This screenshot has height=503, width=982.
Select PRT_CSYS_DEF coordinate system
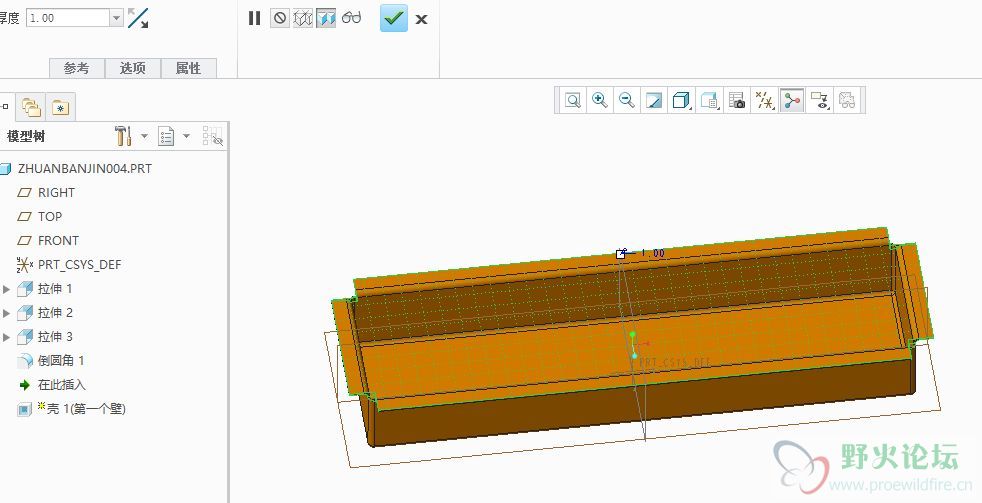coord(79,265)
